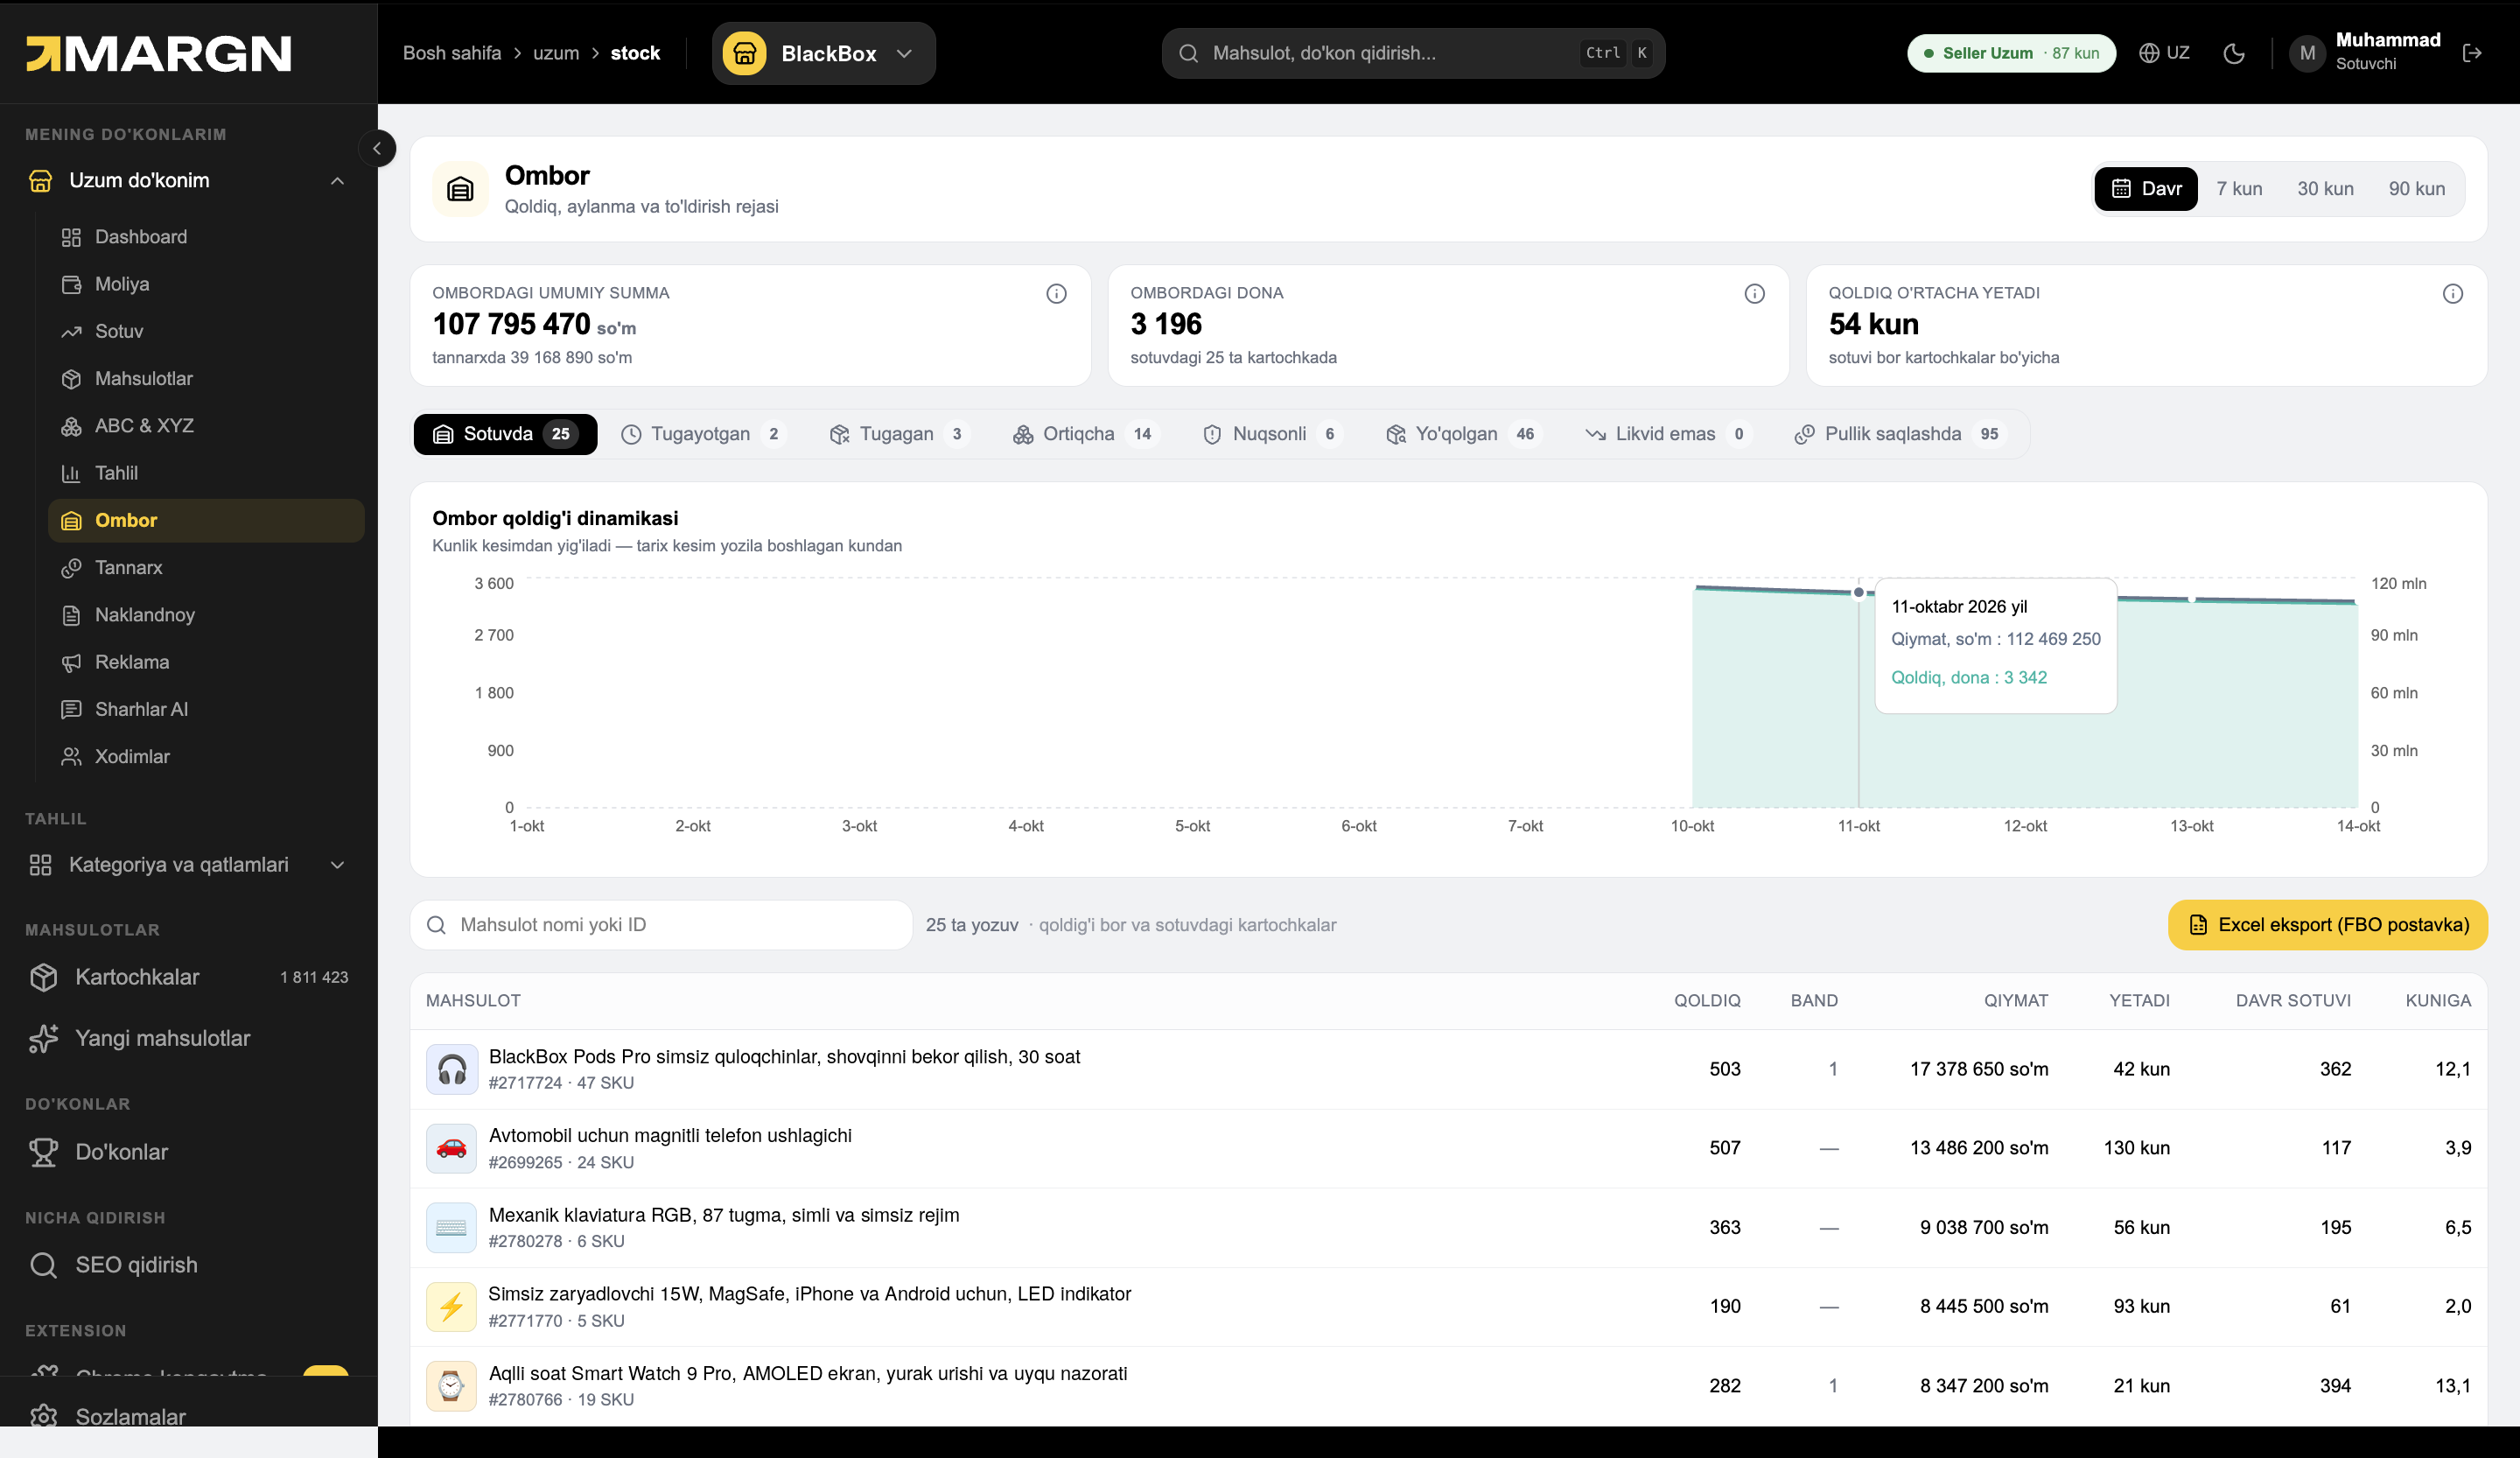
Task: Open ABC & XYZ analysis
Action: (x=206, y=426)
